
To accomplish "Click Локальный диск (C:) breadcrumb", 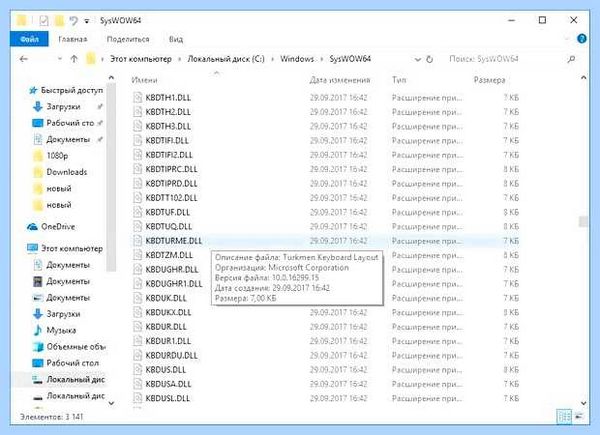I will tap(226, 59).
